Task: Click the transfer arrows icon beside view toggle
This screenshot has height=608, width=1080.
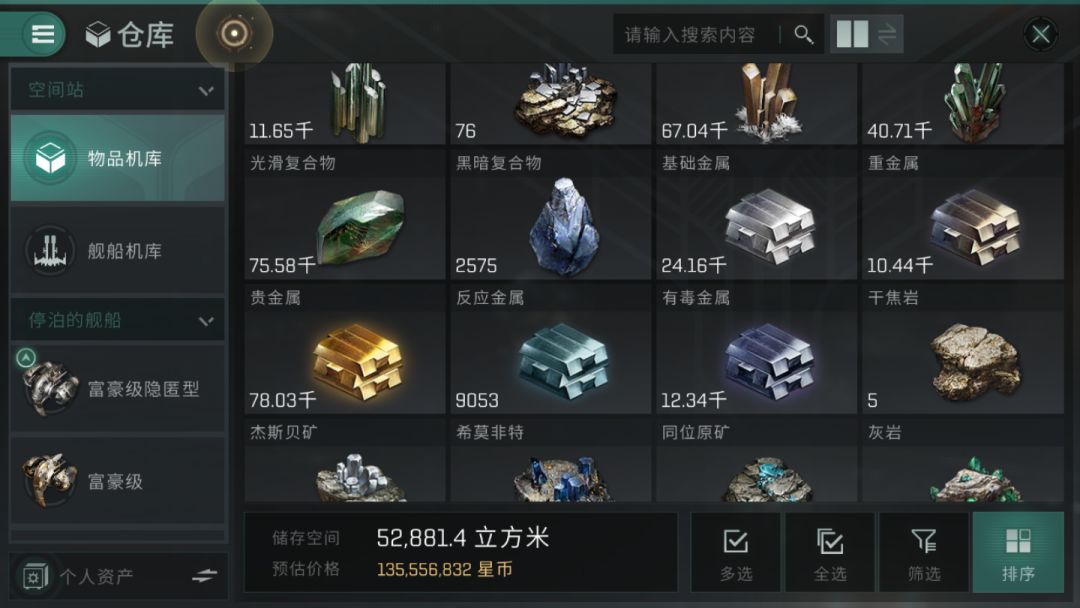Action: click(x=887, y=34)
